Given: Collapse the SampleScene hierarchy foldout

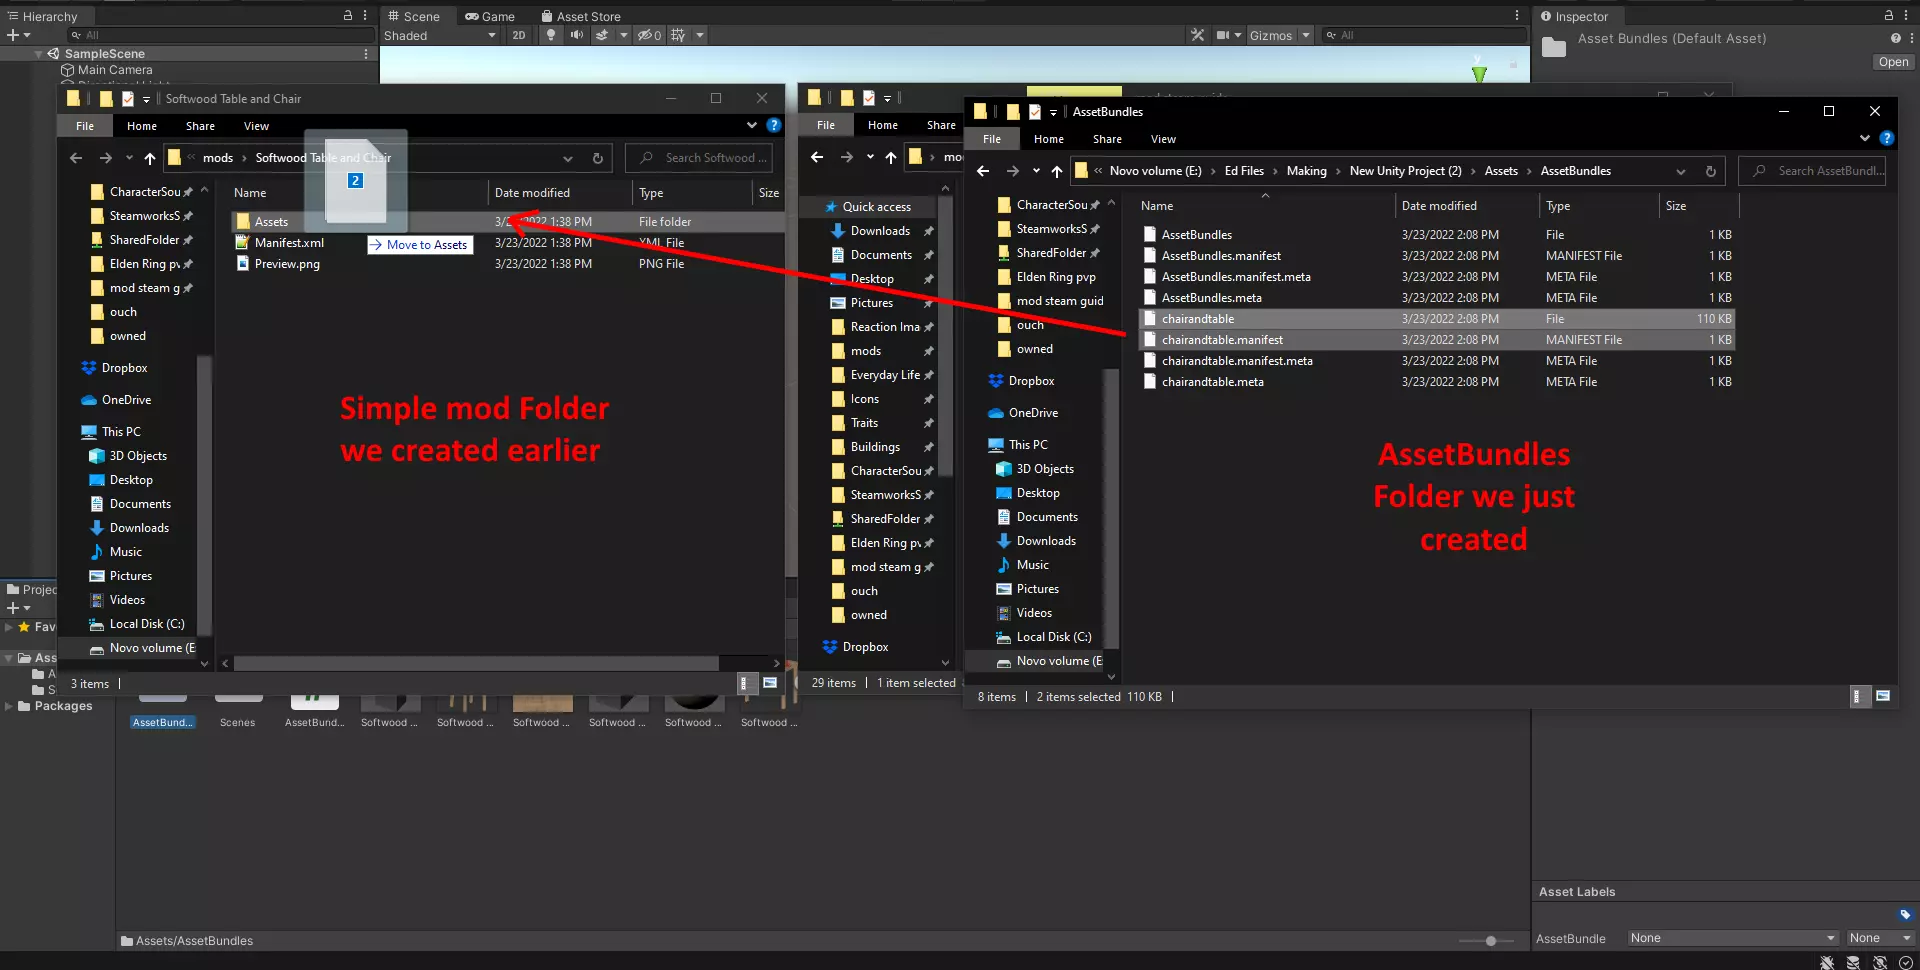Looking at the screenshot, I should (39, 54).
